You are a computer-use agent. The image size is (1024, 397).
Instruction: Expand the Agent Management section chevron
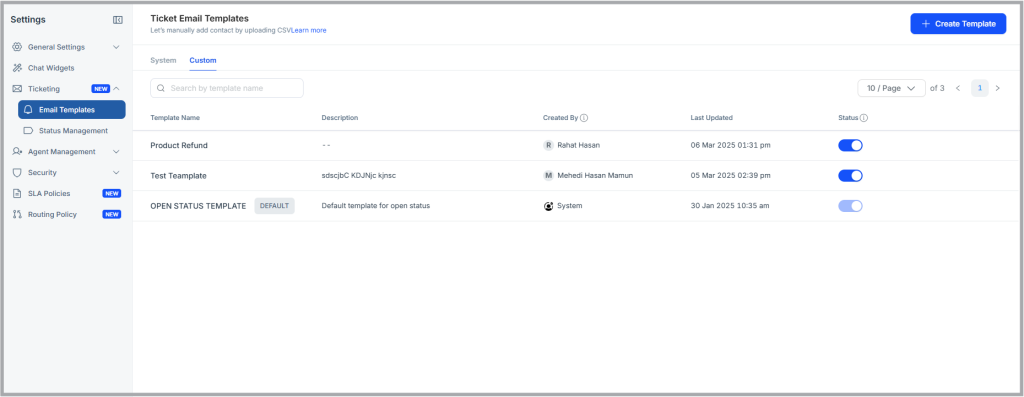click(x=116, y=151)
